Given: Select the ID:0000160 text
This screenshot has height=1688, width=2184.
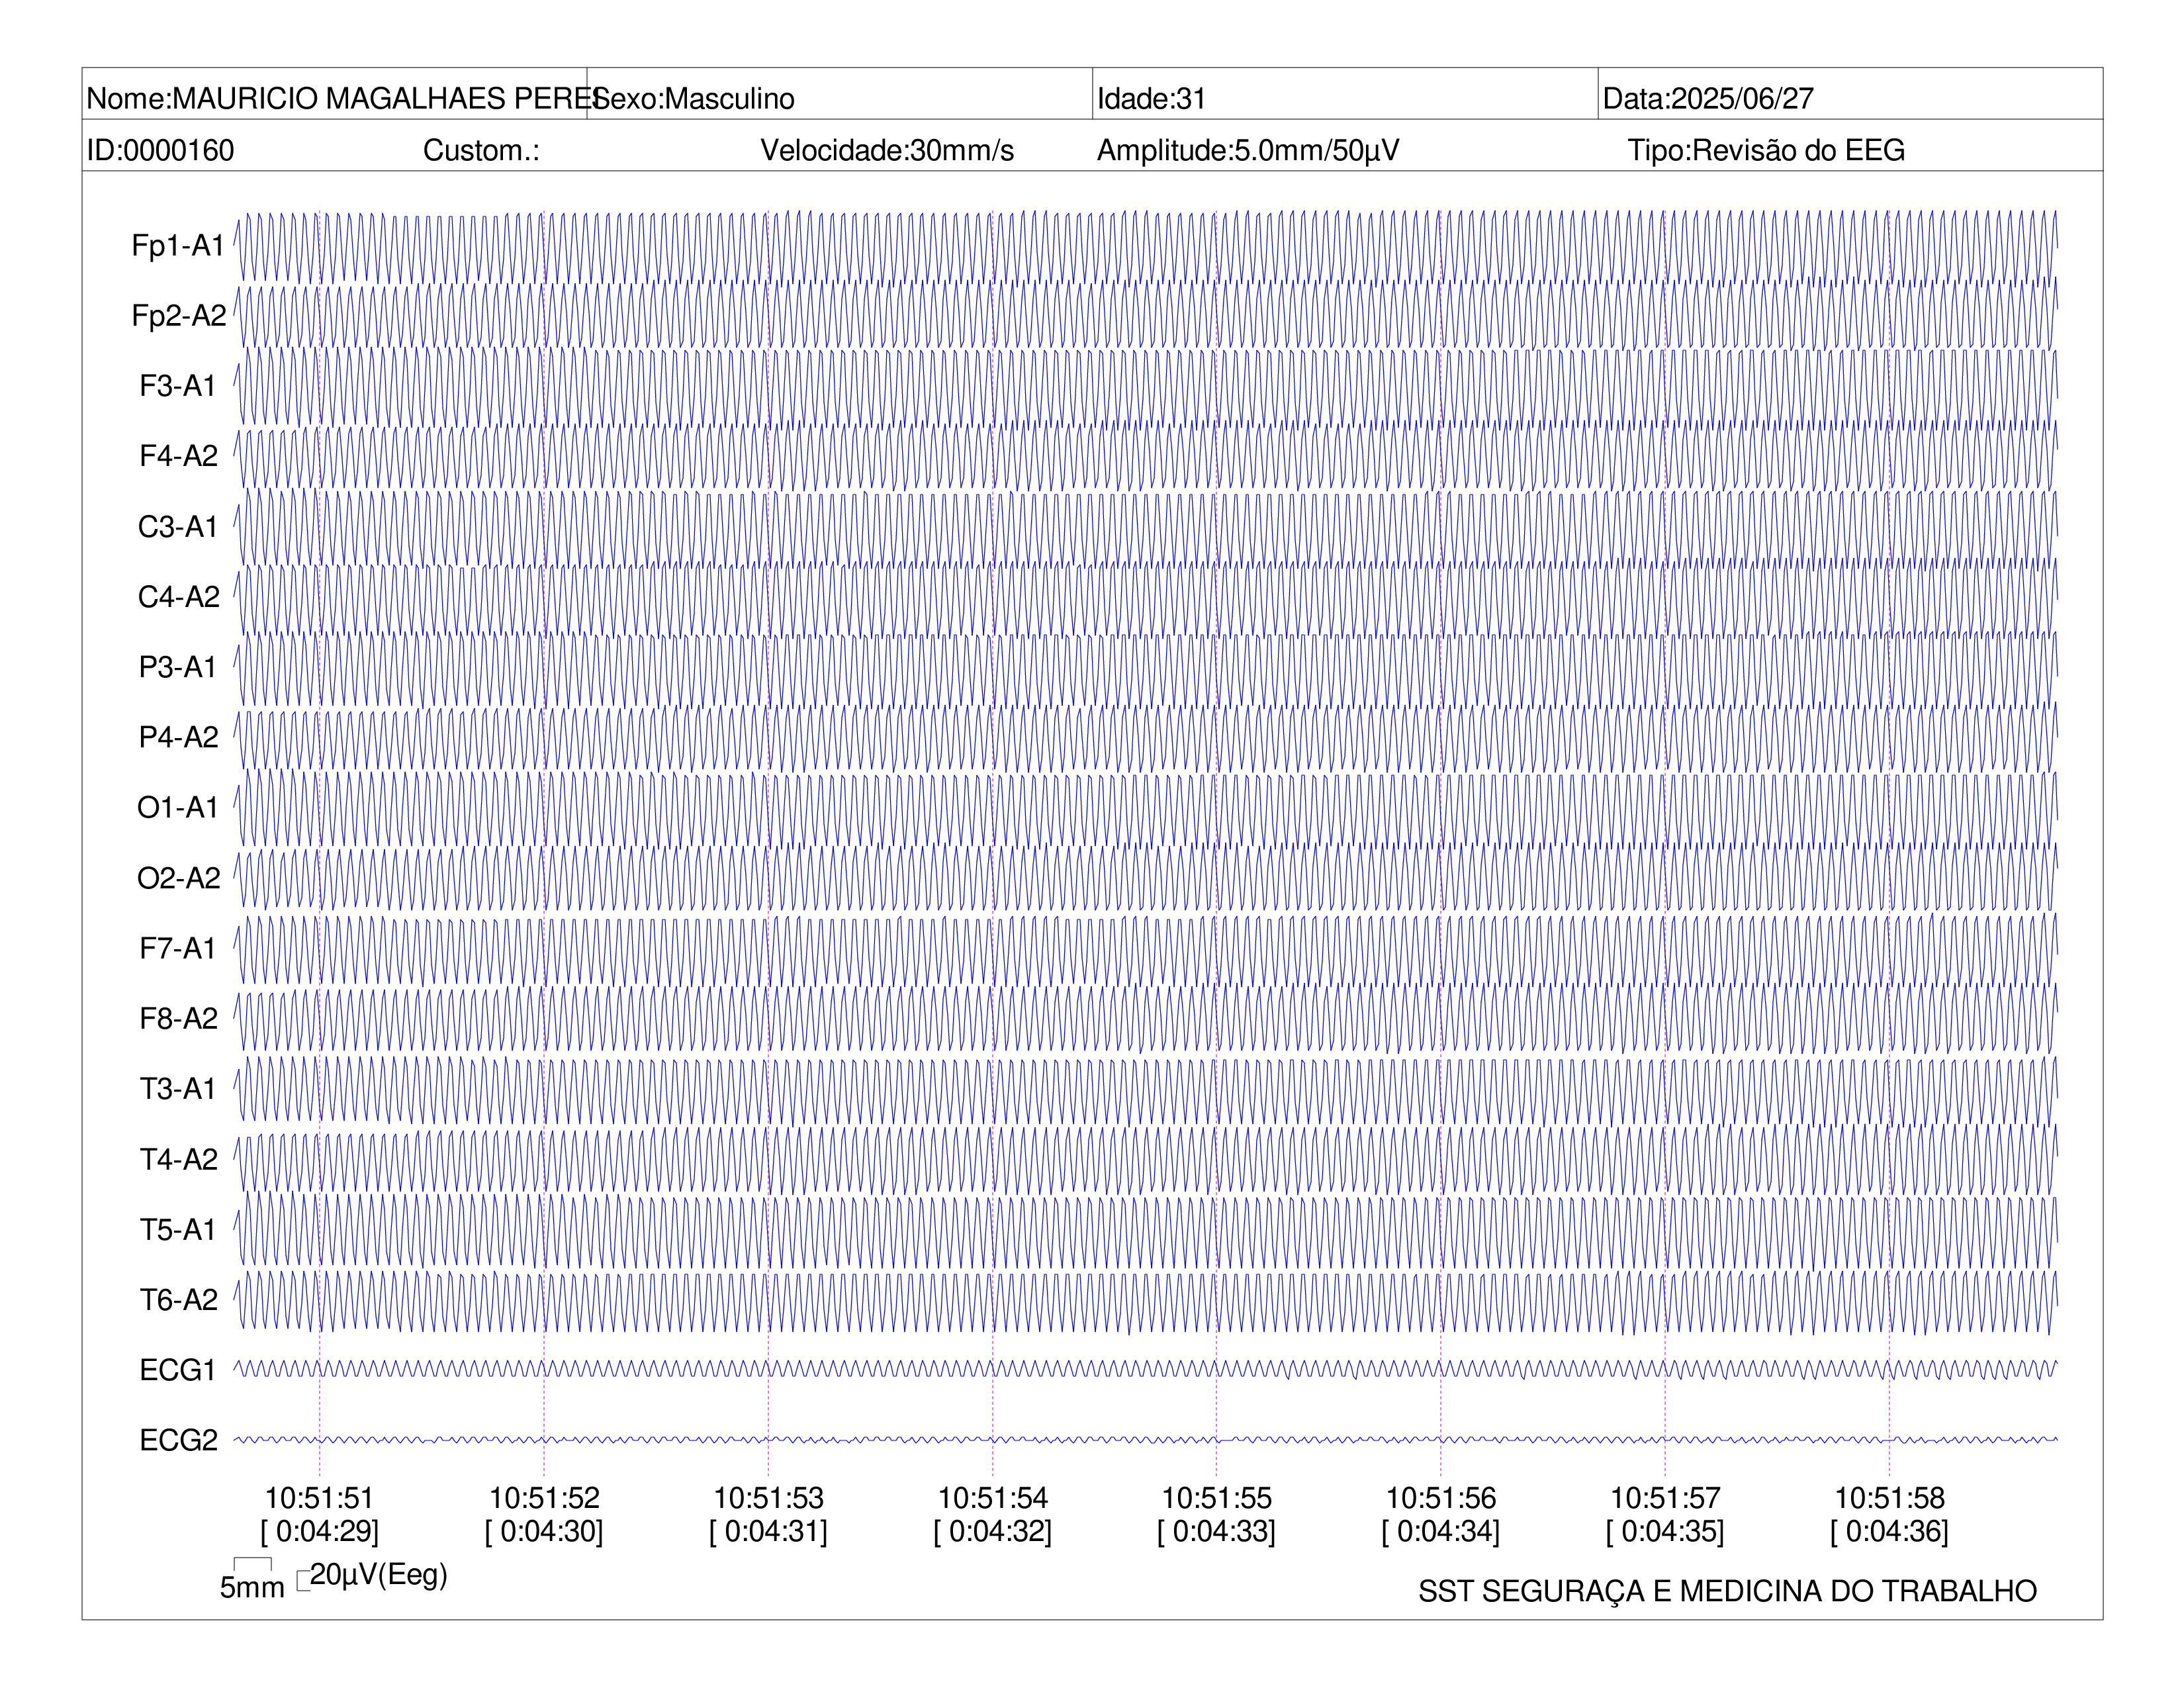Looking at the screenshot, I should tap(160, 150).
